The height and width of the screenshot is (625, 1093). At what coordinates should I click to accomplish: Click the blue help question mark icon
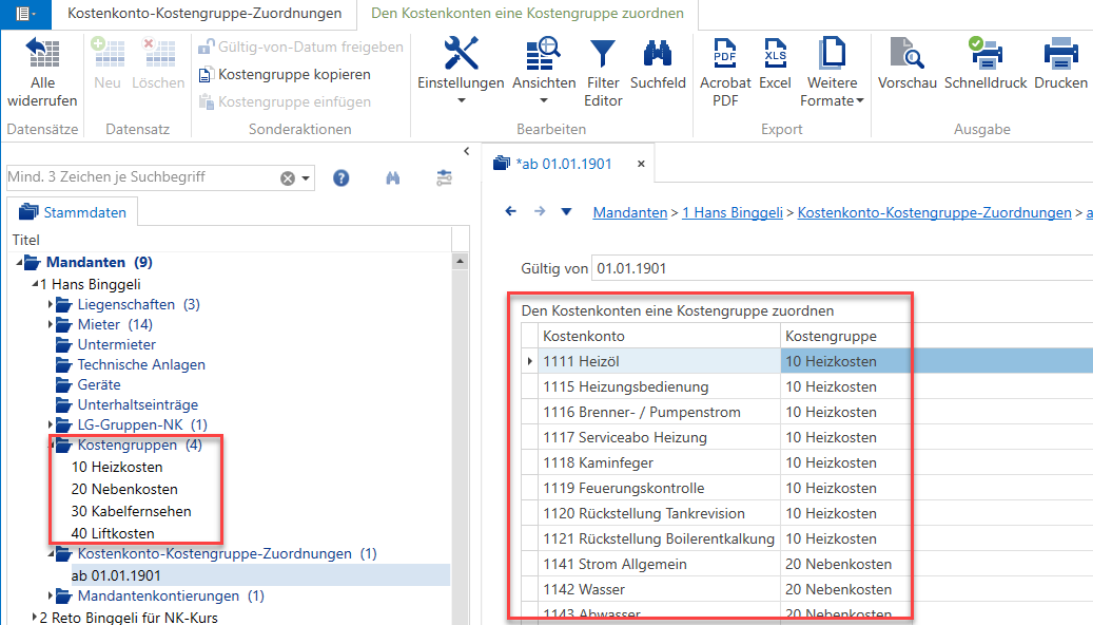(x=341, y=178)
